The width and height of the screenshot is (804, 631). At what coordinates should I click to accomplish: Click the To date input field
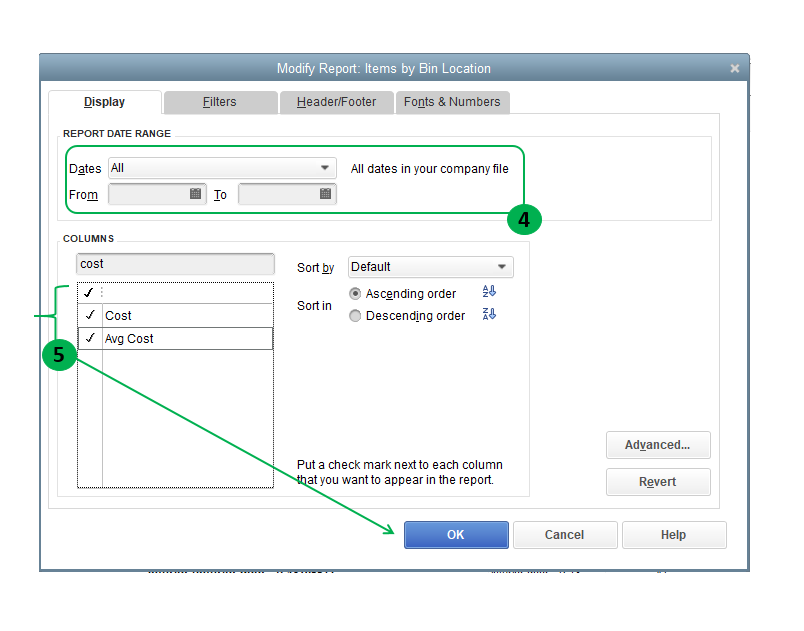click(x=287, y=194)
